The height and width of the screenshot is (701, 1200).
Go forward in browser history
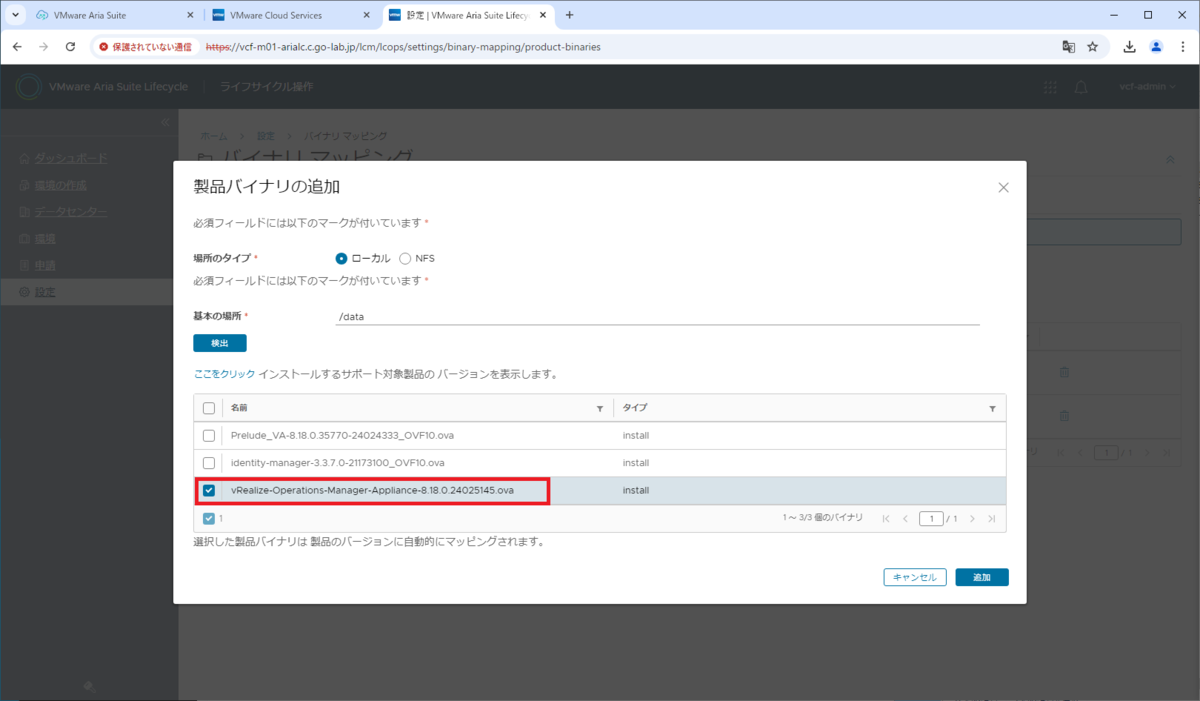coord(43,47)
